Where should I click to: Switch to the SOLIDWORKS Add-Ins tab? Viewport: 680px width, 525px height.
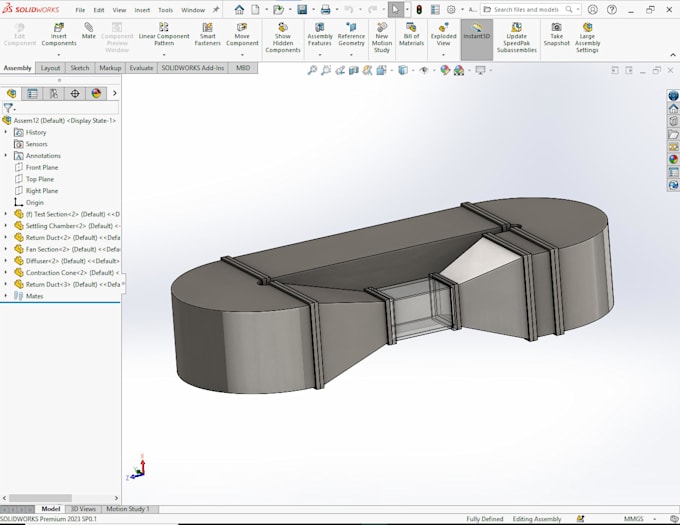193,68
